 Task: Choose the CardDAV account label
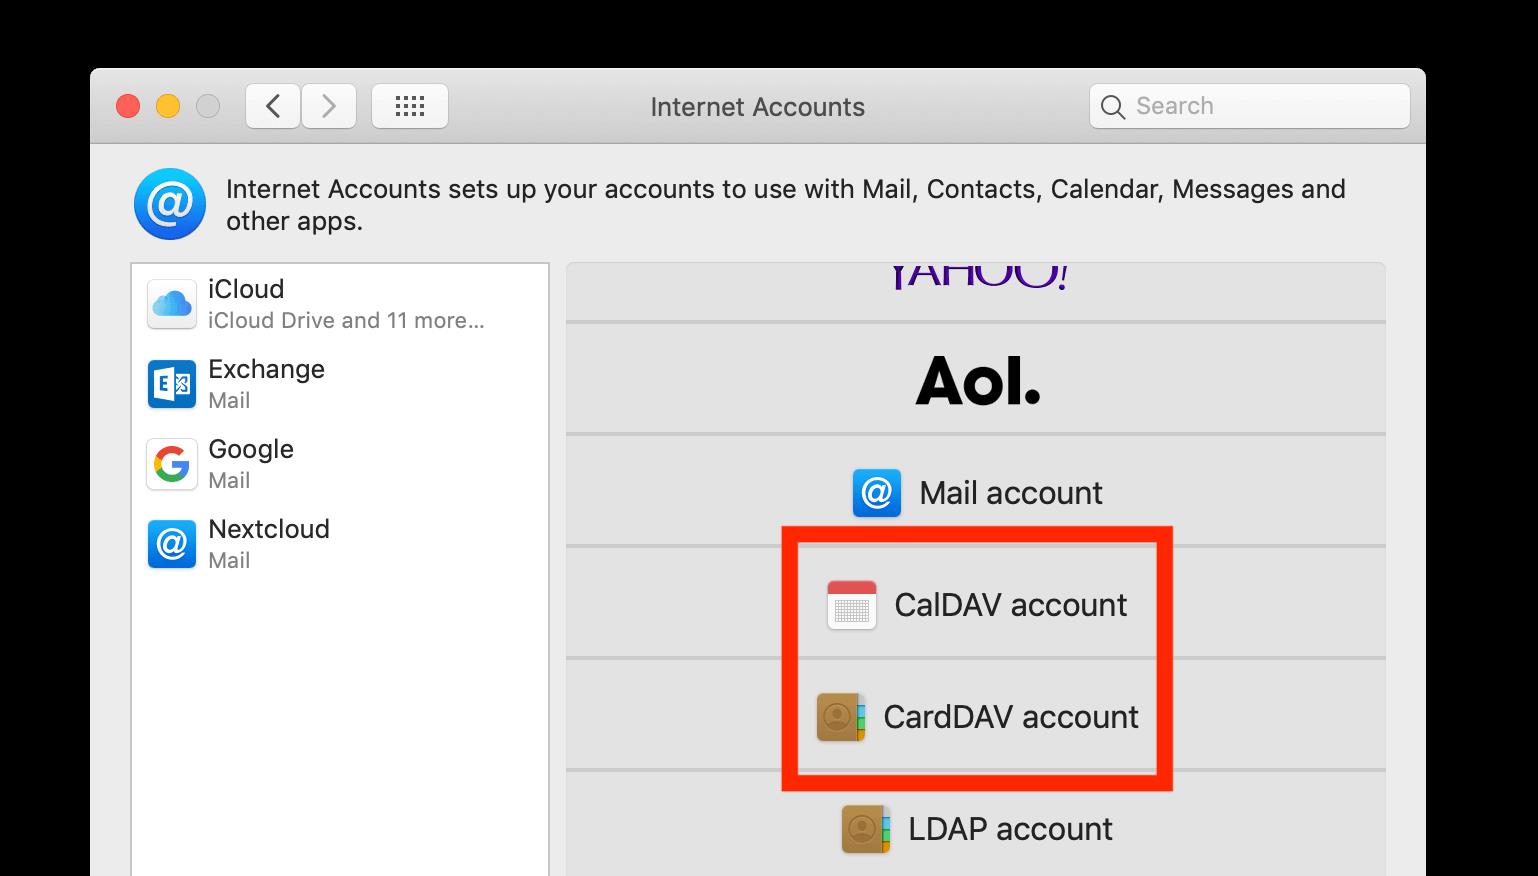pyautogui.click(x=1010, y=717)
